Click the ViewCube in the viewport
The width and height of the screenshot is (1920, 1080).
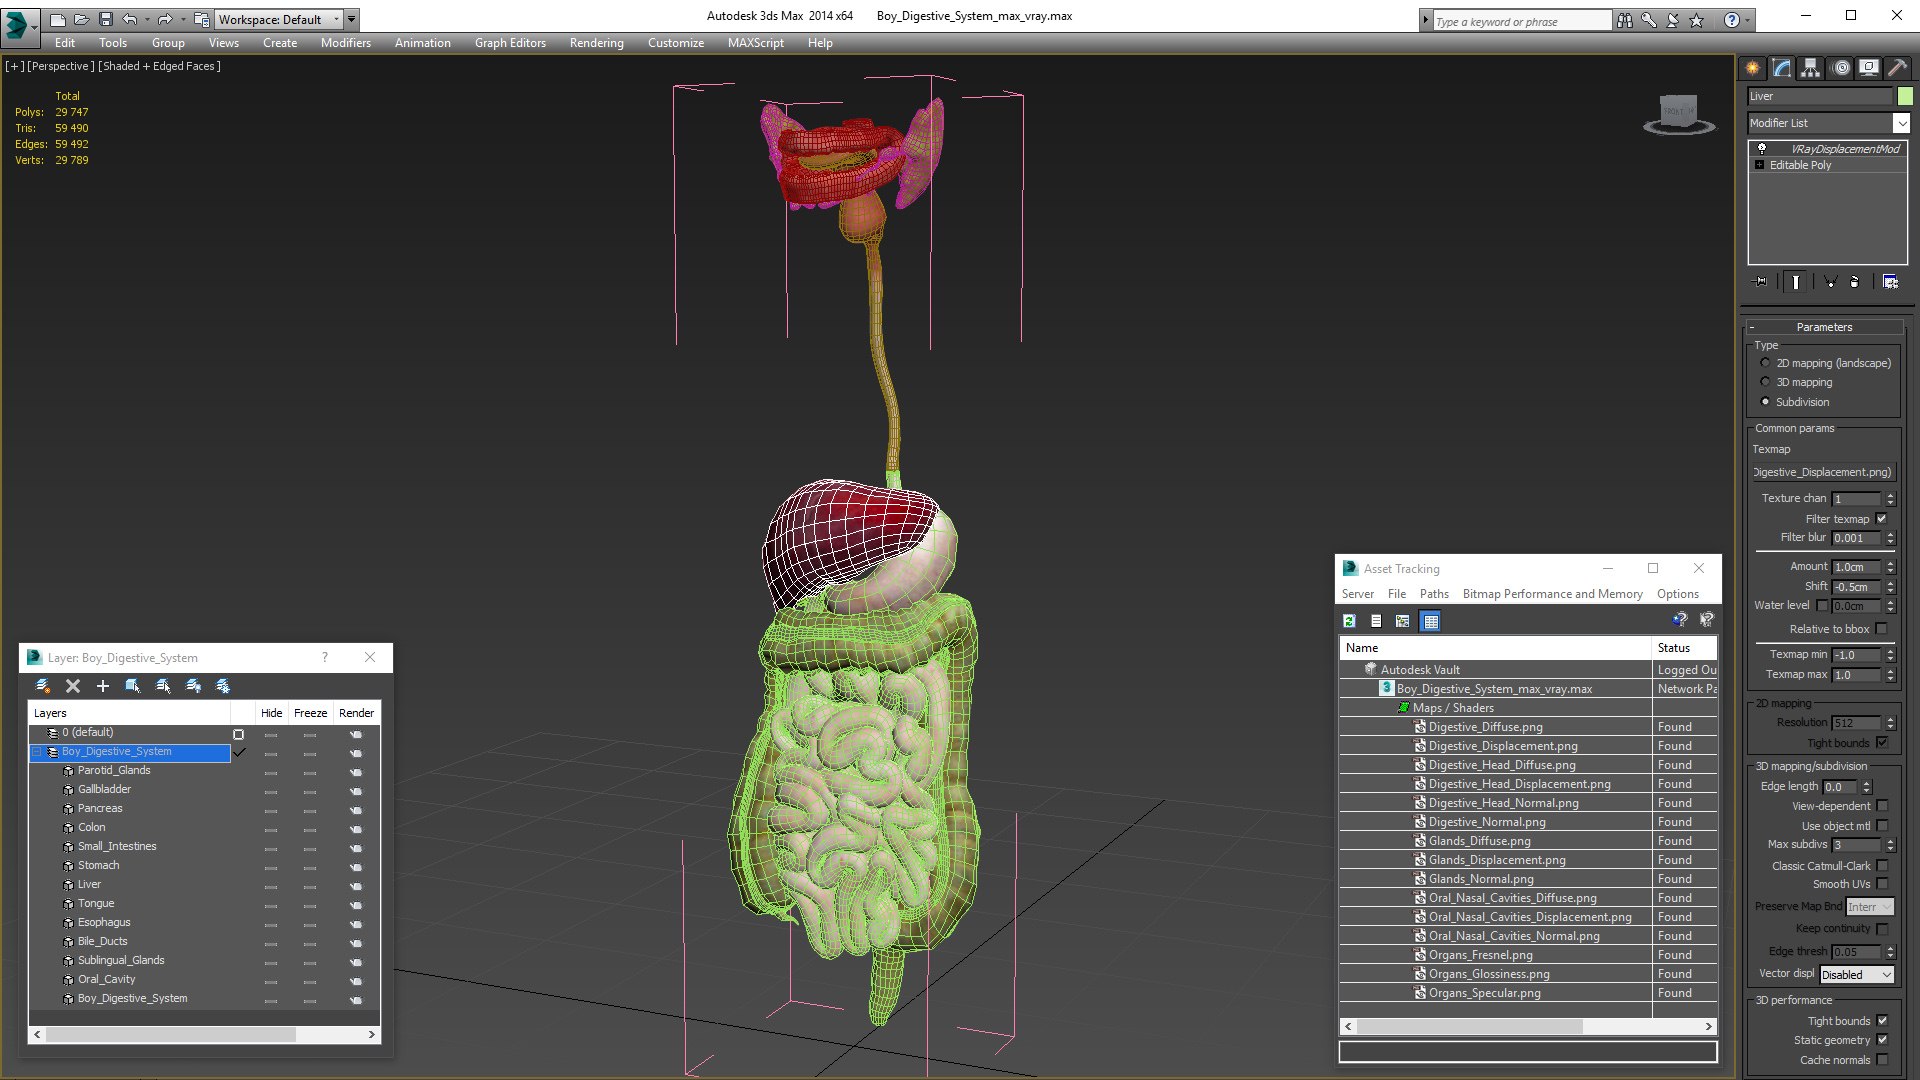(1679, 113)
